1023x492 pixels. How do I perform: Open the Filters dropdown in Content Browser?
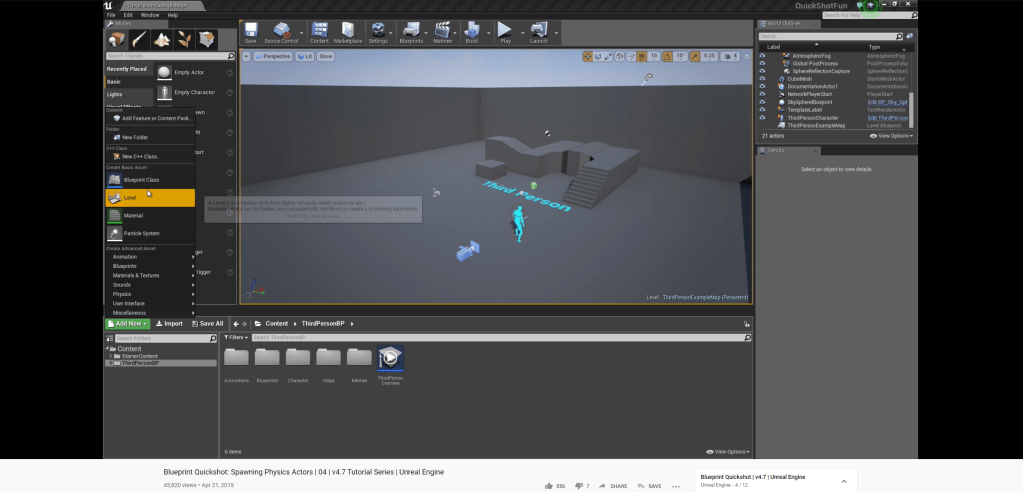pyautogui.click(x=235, y=337)
